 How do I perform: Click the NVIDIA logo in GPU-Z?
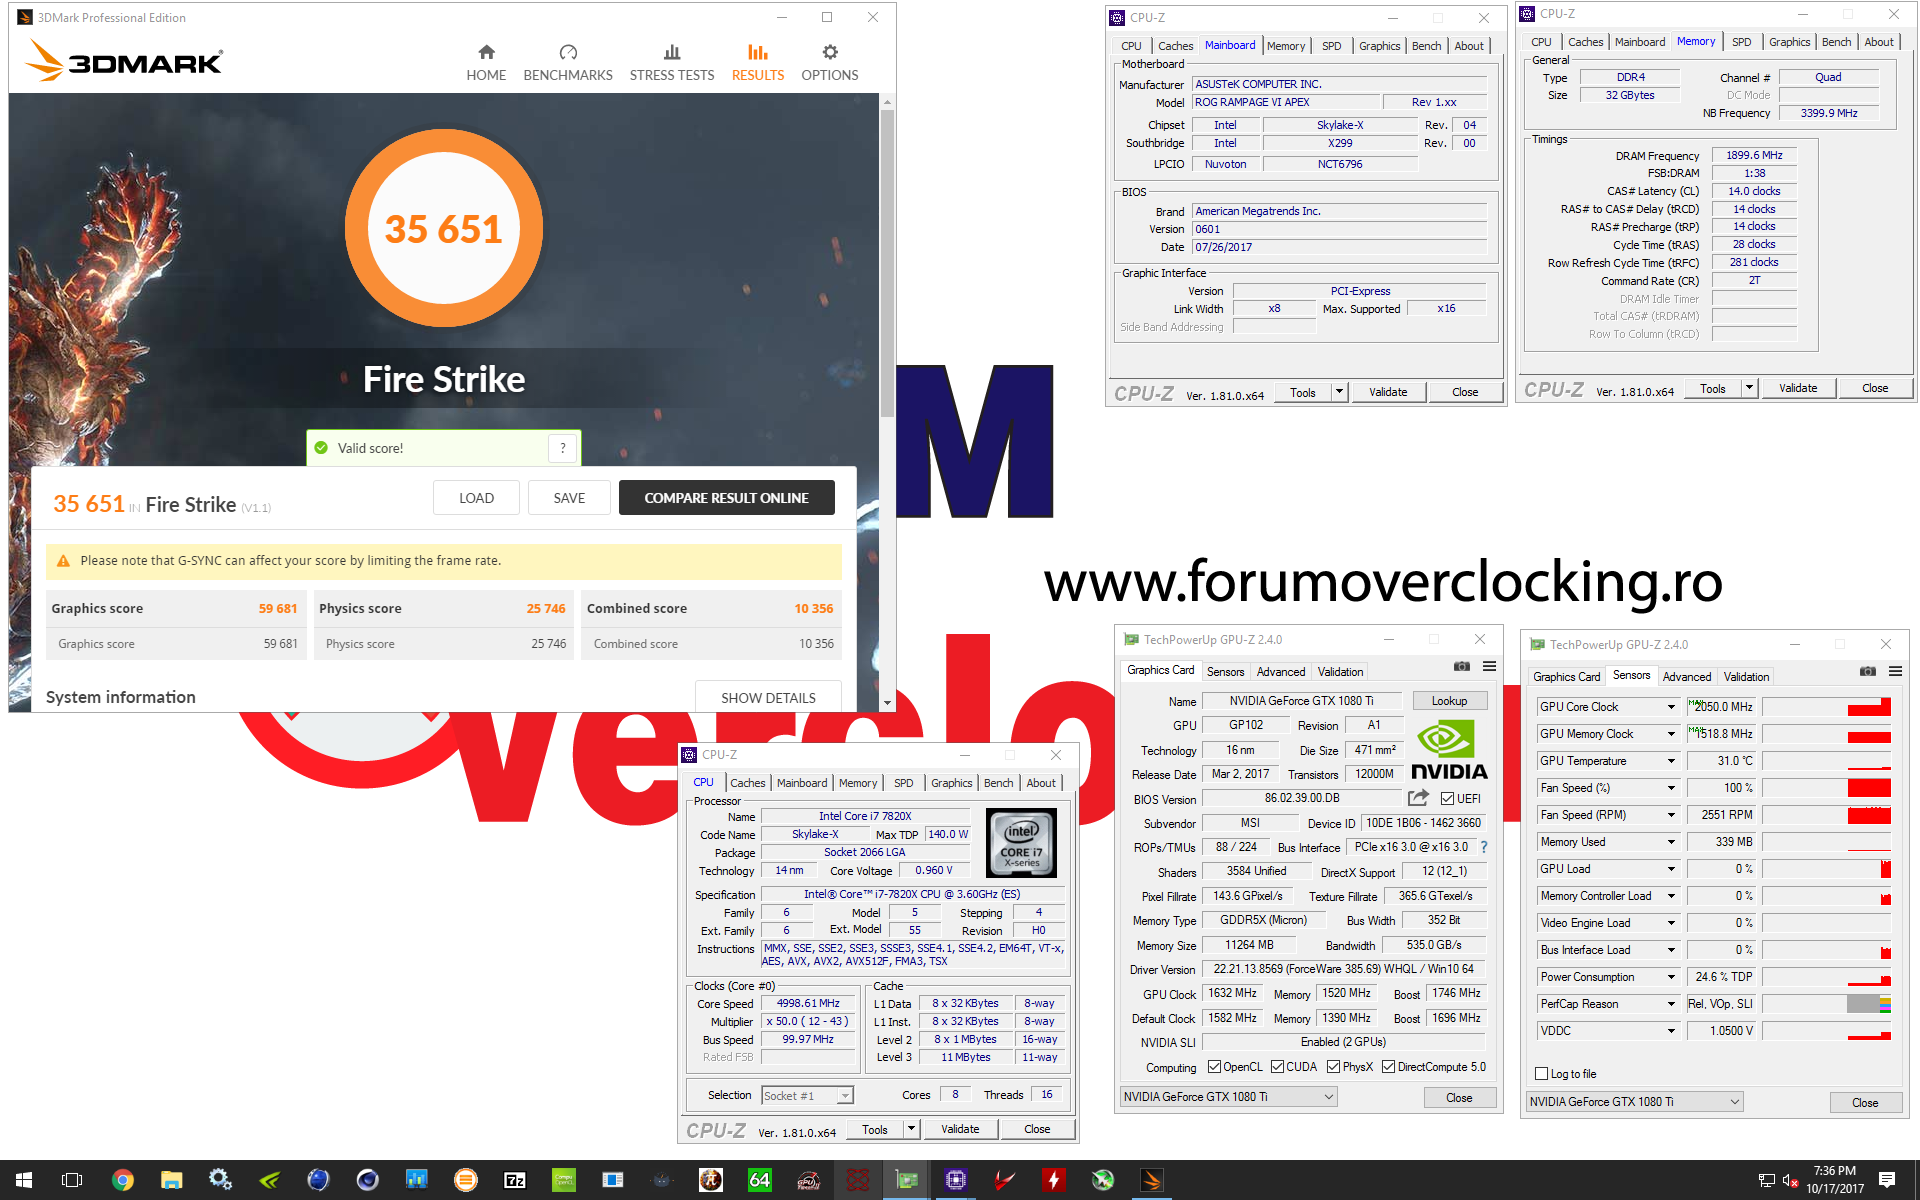pos(1449,750)
